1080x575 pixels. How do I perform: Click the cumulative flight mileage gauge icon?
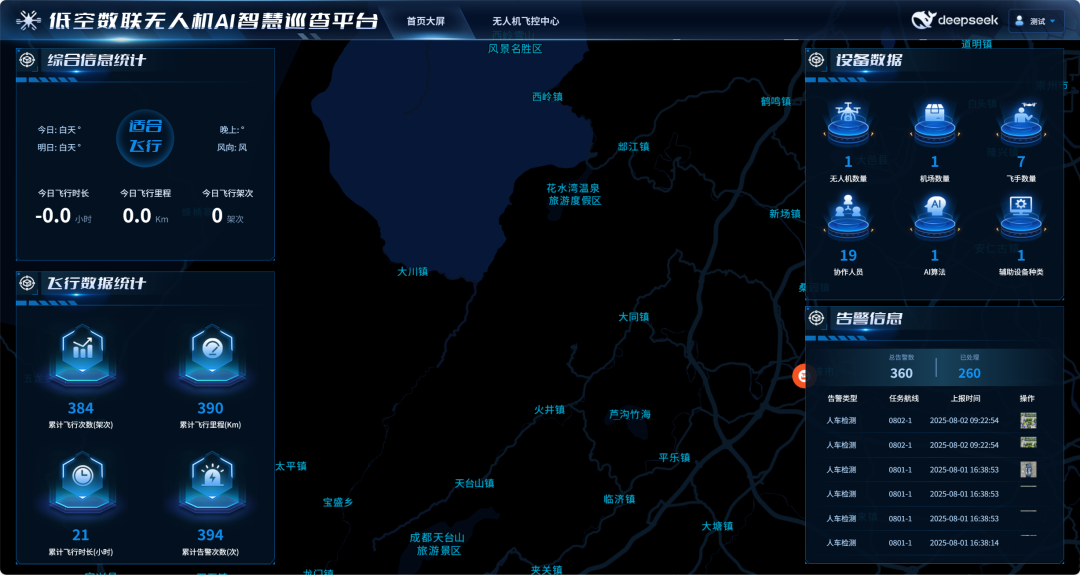210,353
